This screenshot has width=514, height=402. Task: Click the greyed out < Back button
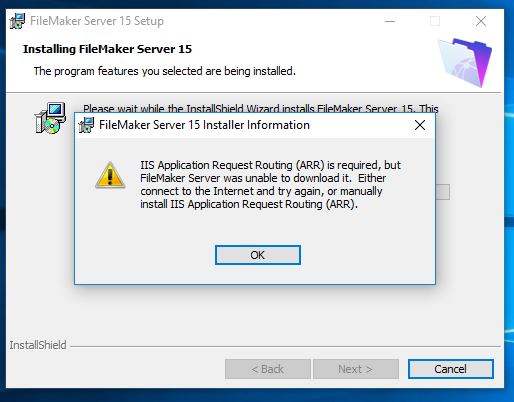coord(268,369)
